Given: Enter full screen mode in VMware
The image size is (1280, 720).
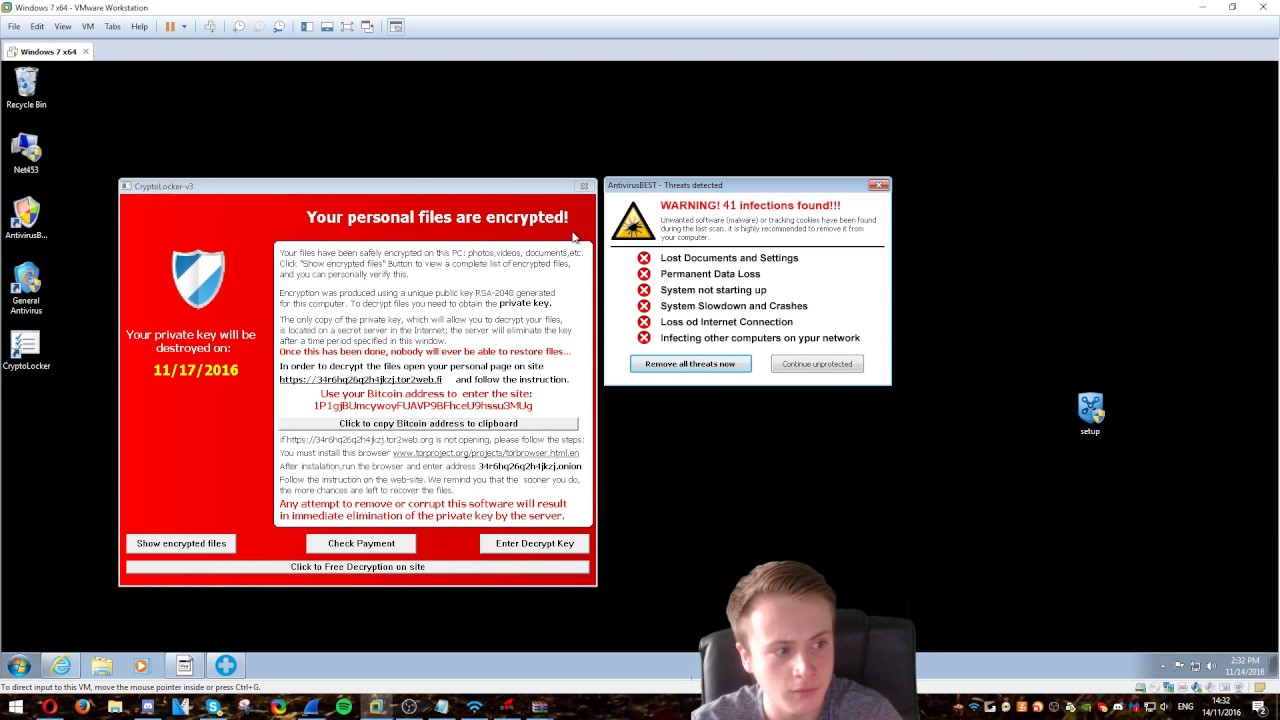Looking at the screenshot, I should [347, 27].
